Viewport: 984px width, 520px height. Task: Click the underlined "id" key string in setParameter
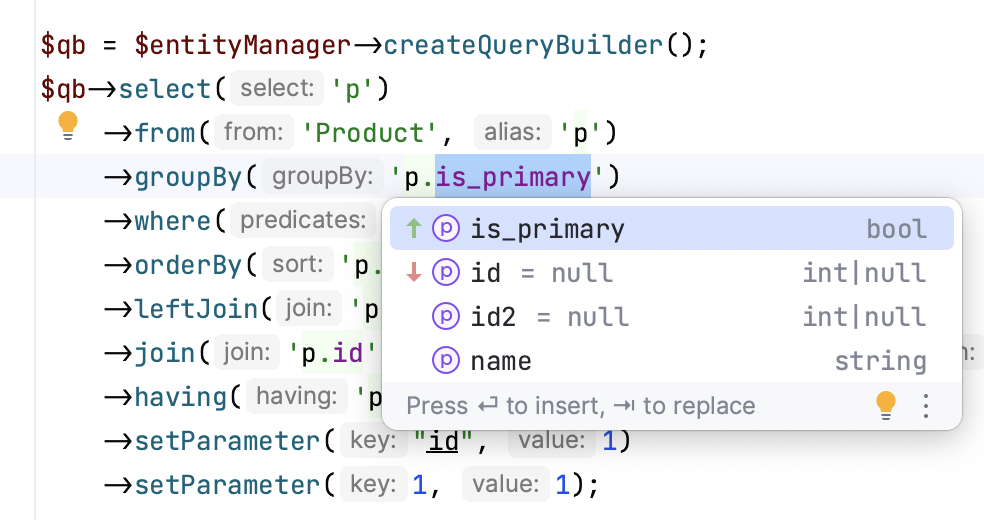tap(443, 441)
